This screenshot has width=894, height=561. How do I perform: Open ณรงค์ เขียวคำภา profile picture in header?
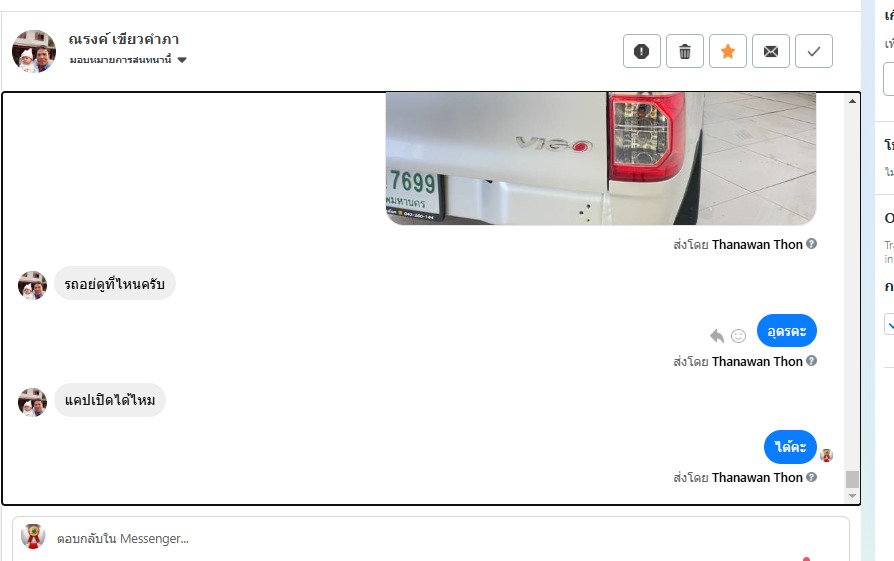coord(34,51)
